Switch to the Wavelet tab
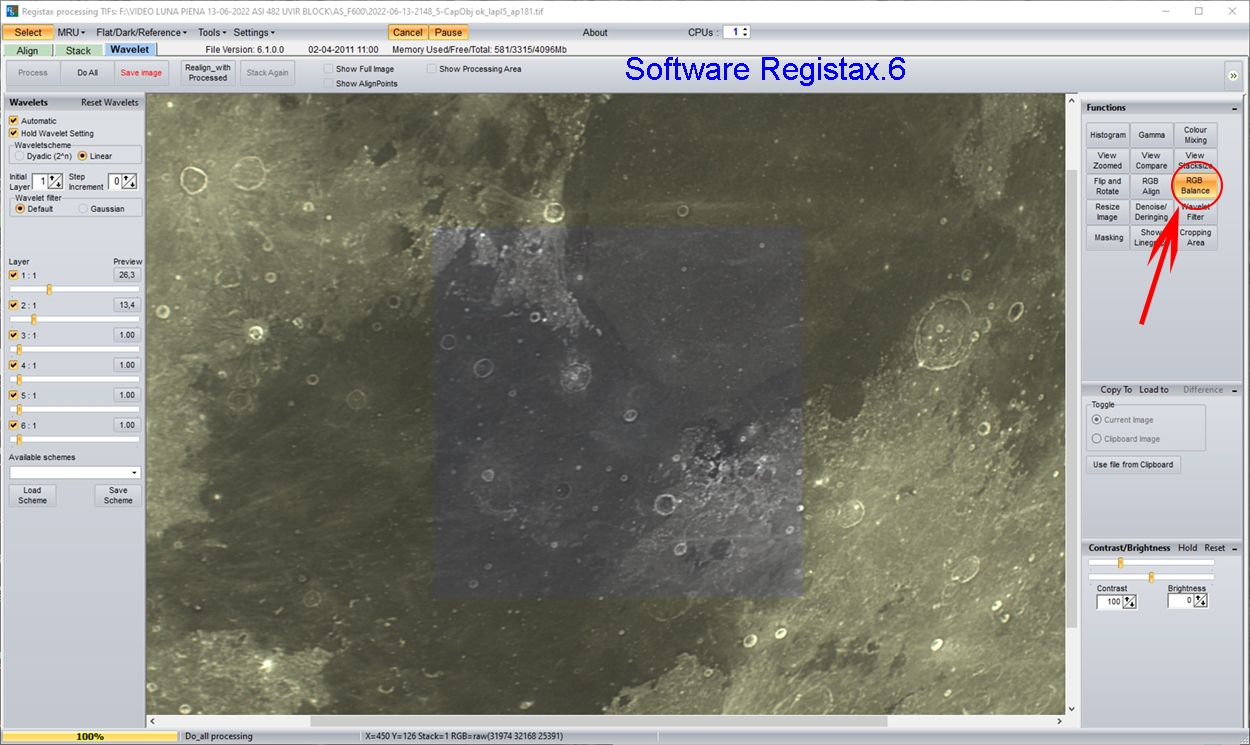Screen dimensions: 1250x745 click(129, 49)
